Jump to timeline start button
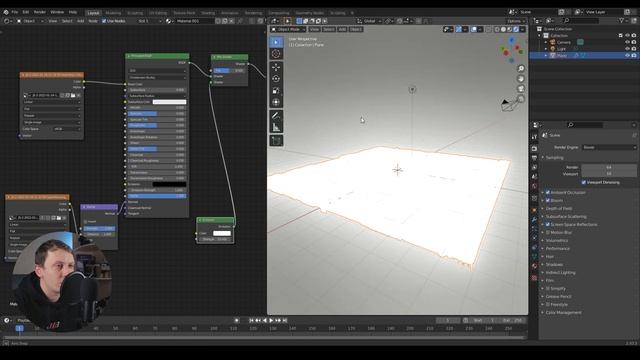This screenshot has width=640, height=360. tap(251, 320)
